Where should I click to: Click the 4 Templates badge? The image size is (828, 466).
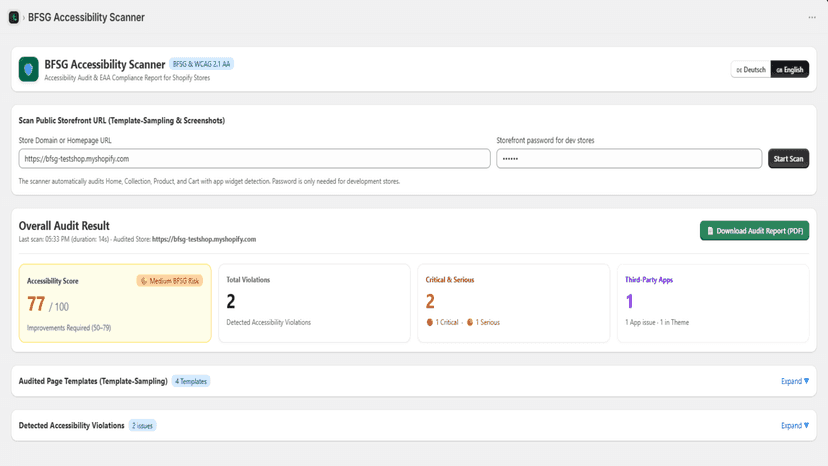coord(191,381)
